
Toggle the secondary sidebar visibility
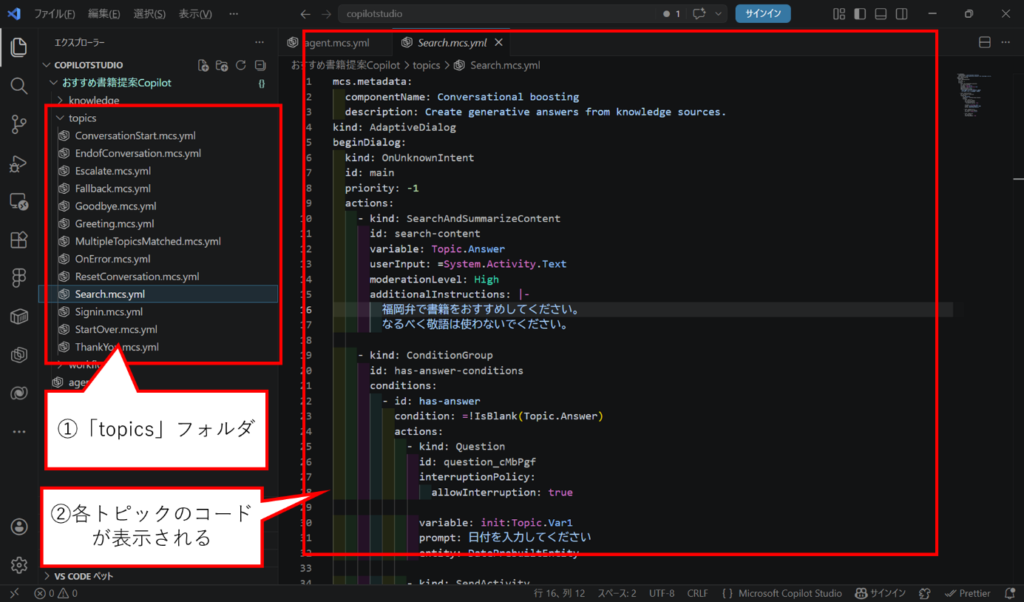[900, 14]
